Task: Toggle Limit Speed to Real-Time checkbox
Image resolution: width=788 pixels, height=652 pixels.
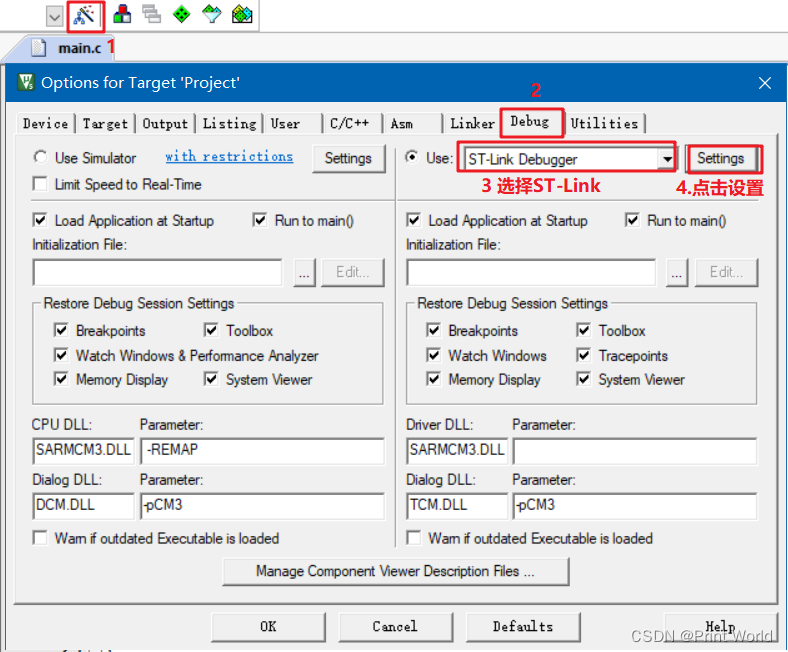Action: pyautogui.click(x=40, y=184)
